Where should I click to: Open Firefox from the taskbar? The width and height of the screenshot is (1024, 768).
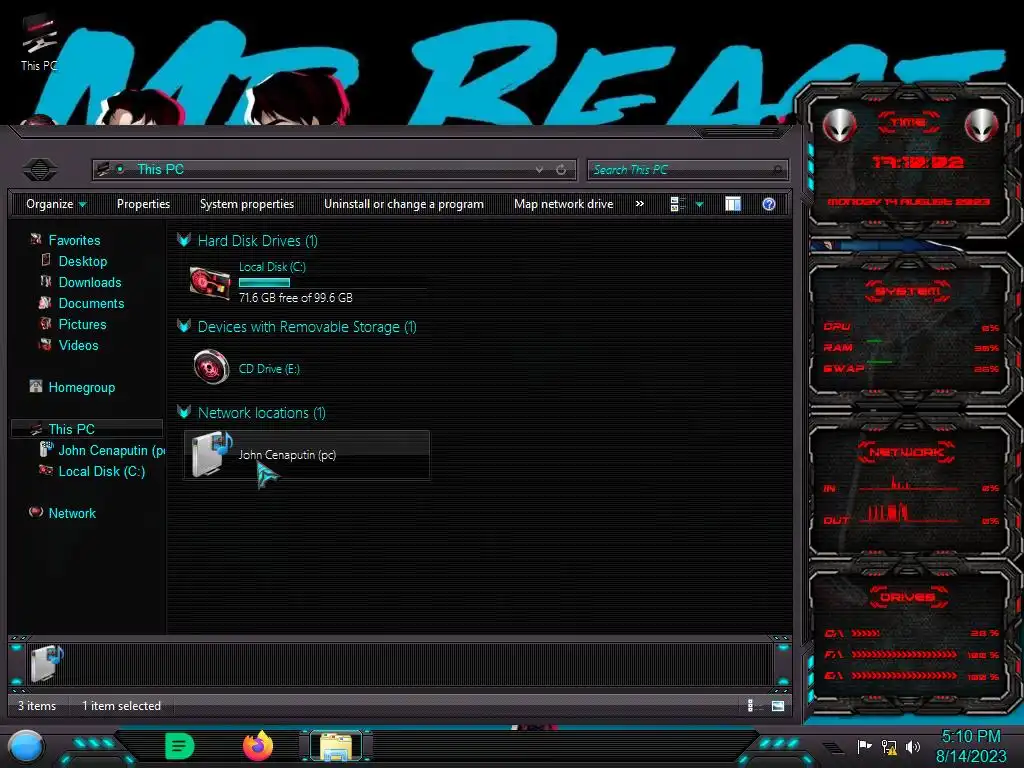(x=258, y=746)
